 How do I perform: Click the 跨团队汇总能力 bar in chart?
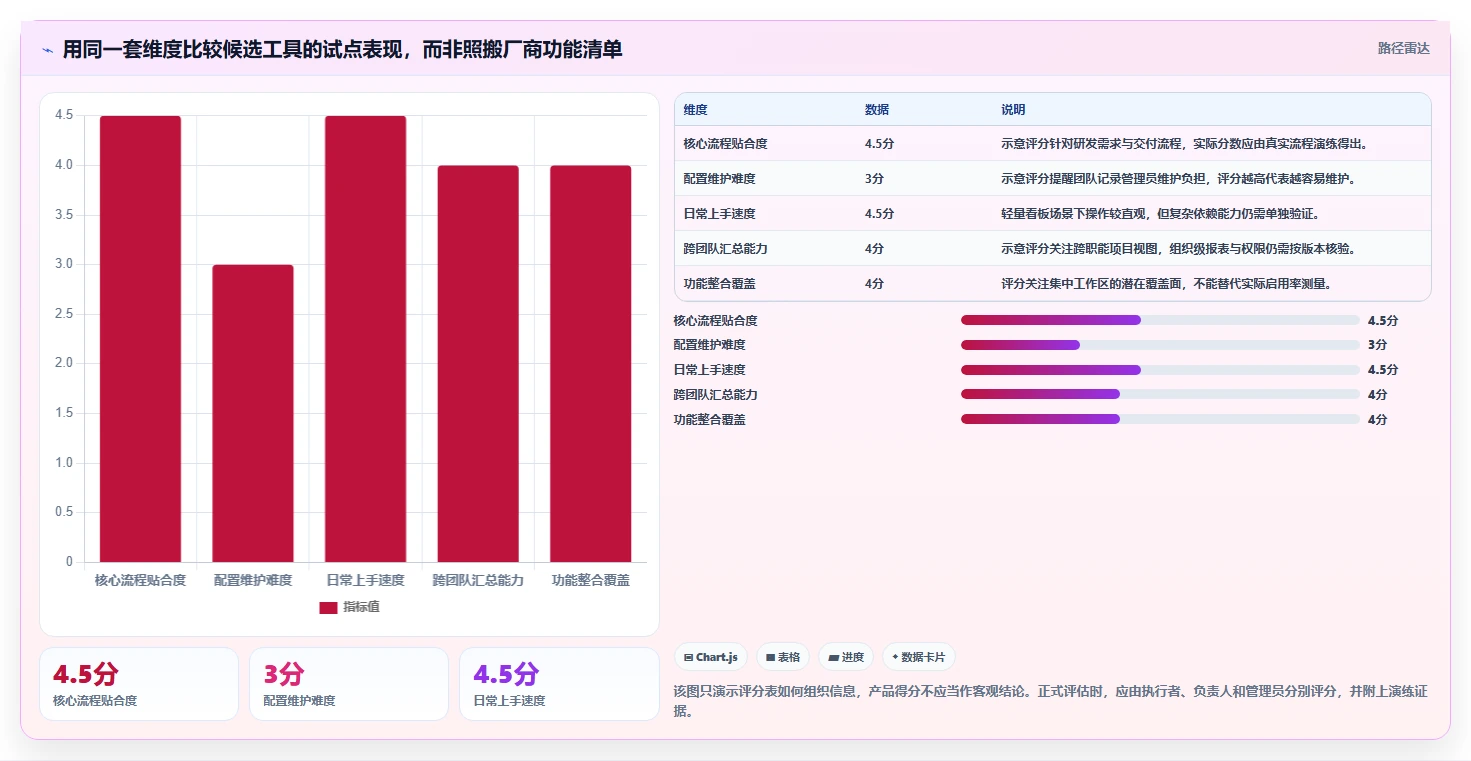coord(478,364)
